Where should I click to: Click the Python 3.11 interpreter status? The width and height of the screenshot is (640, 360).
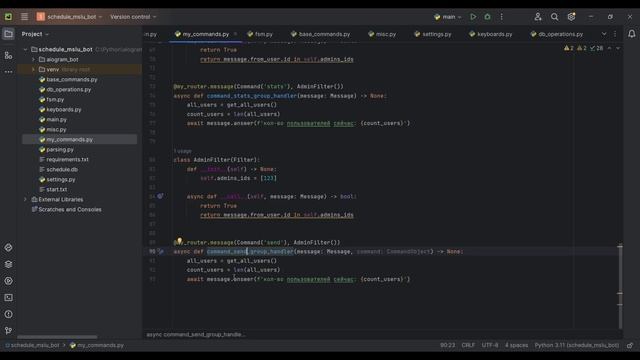click(577, 345)
